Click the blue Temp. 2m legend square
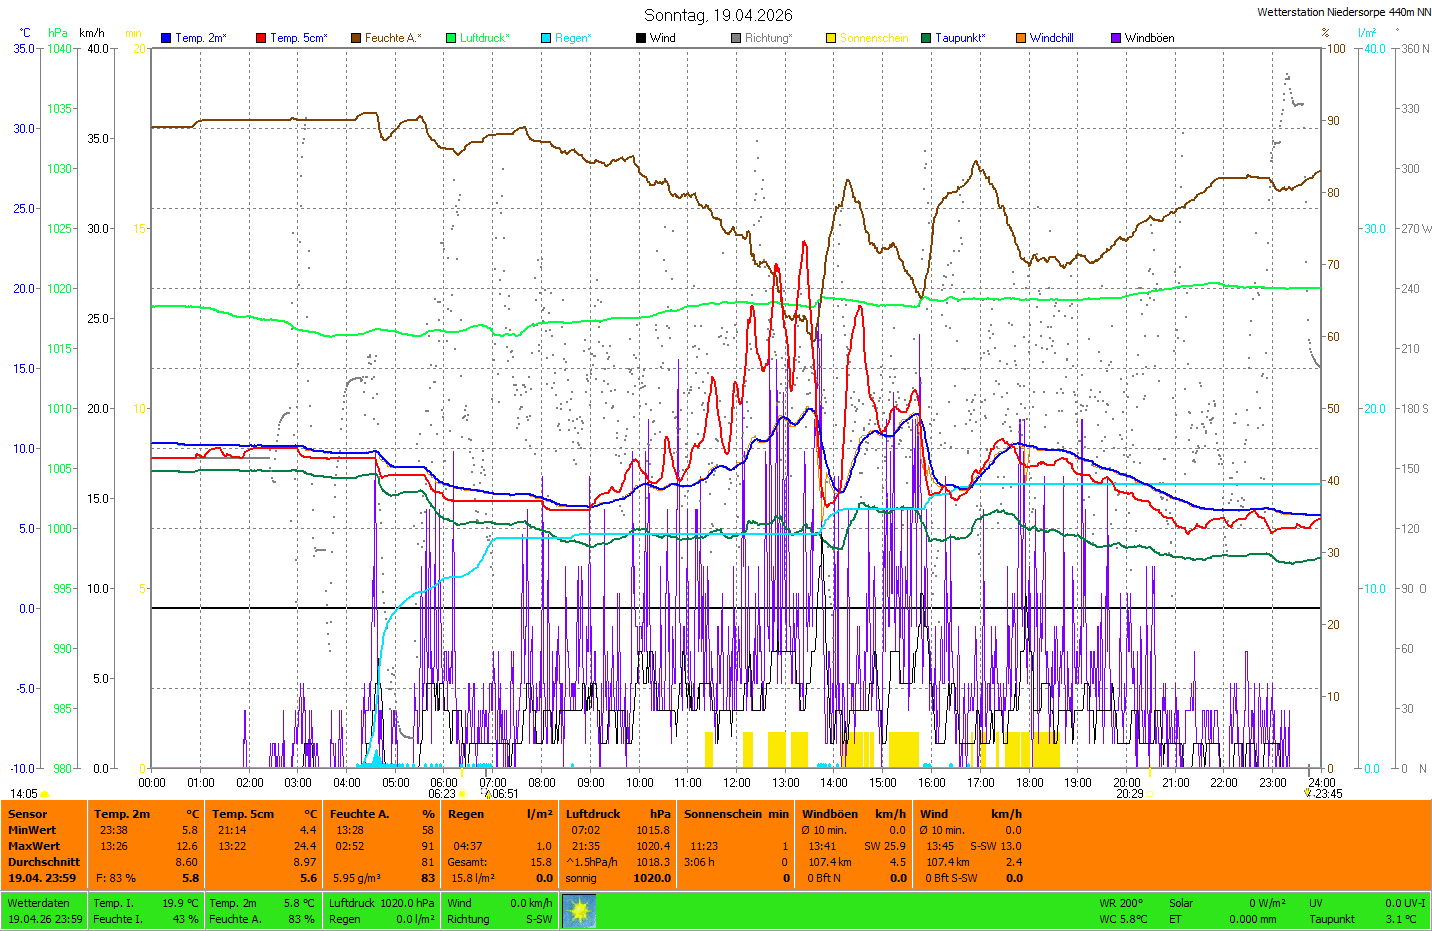 [x=166, y=38]
